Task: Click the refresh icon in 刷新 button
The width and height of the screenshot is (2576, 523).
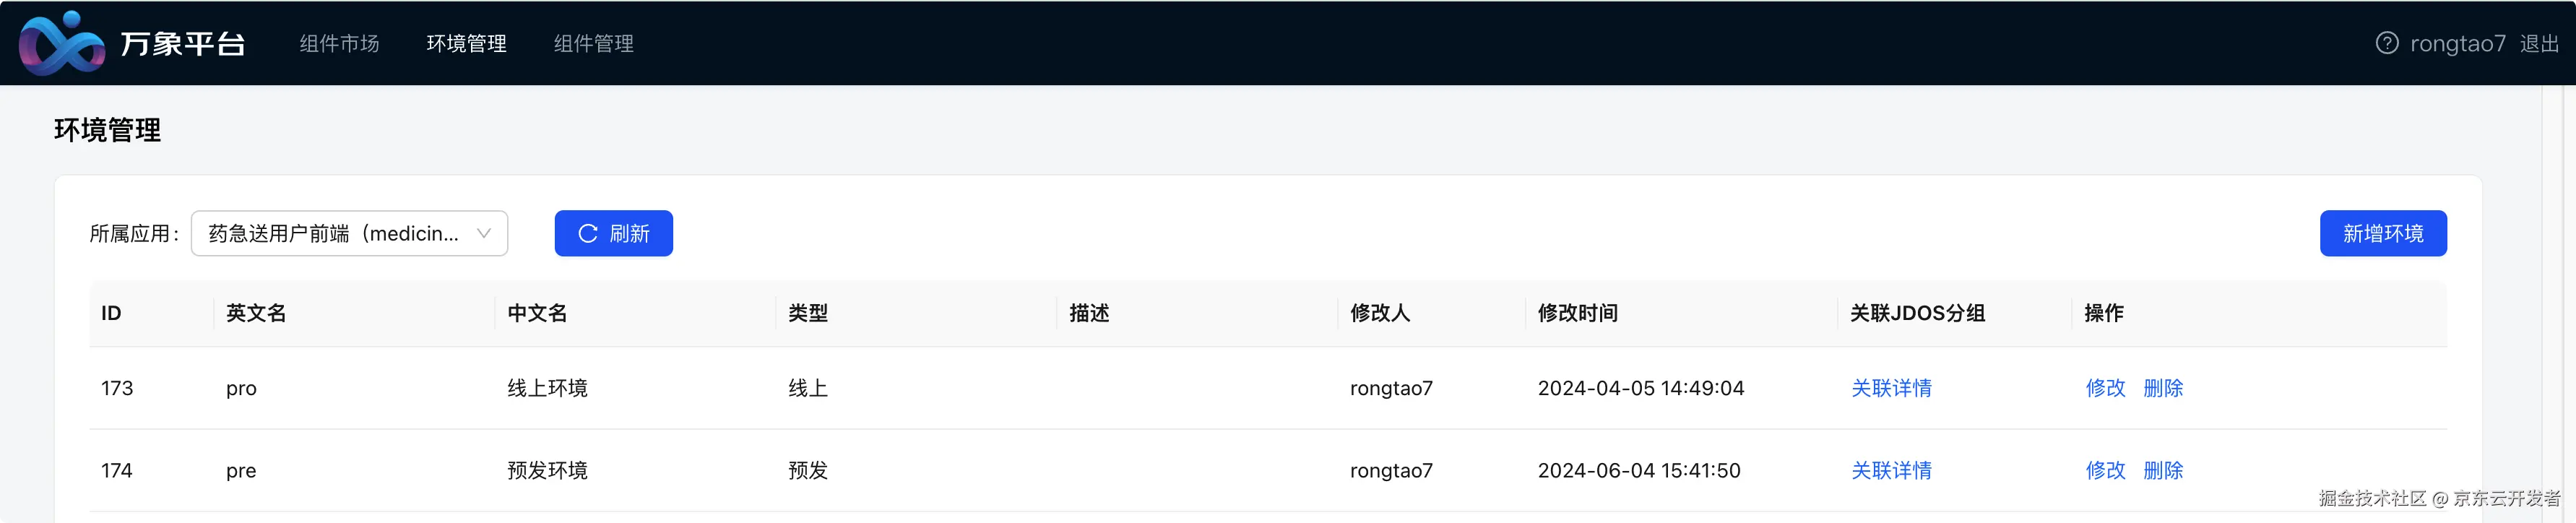Action: [x=588, y=233]
